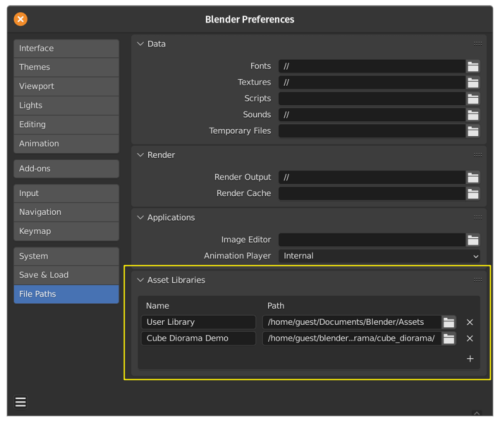This screenshot has height=423, width=500.
Task: Remove the Cube Diorama Demo library
Action: click(470, 338)
